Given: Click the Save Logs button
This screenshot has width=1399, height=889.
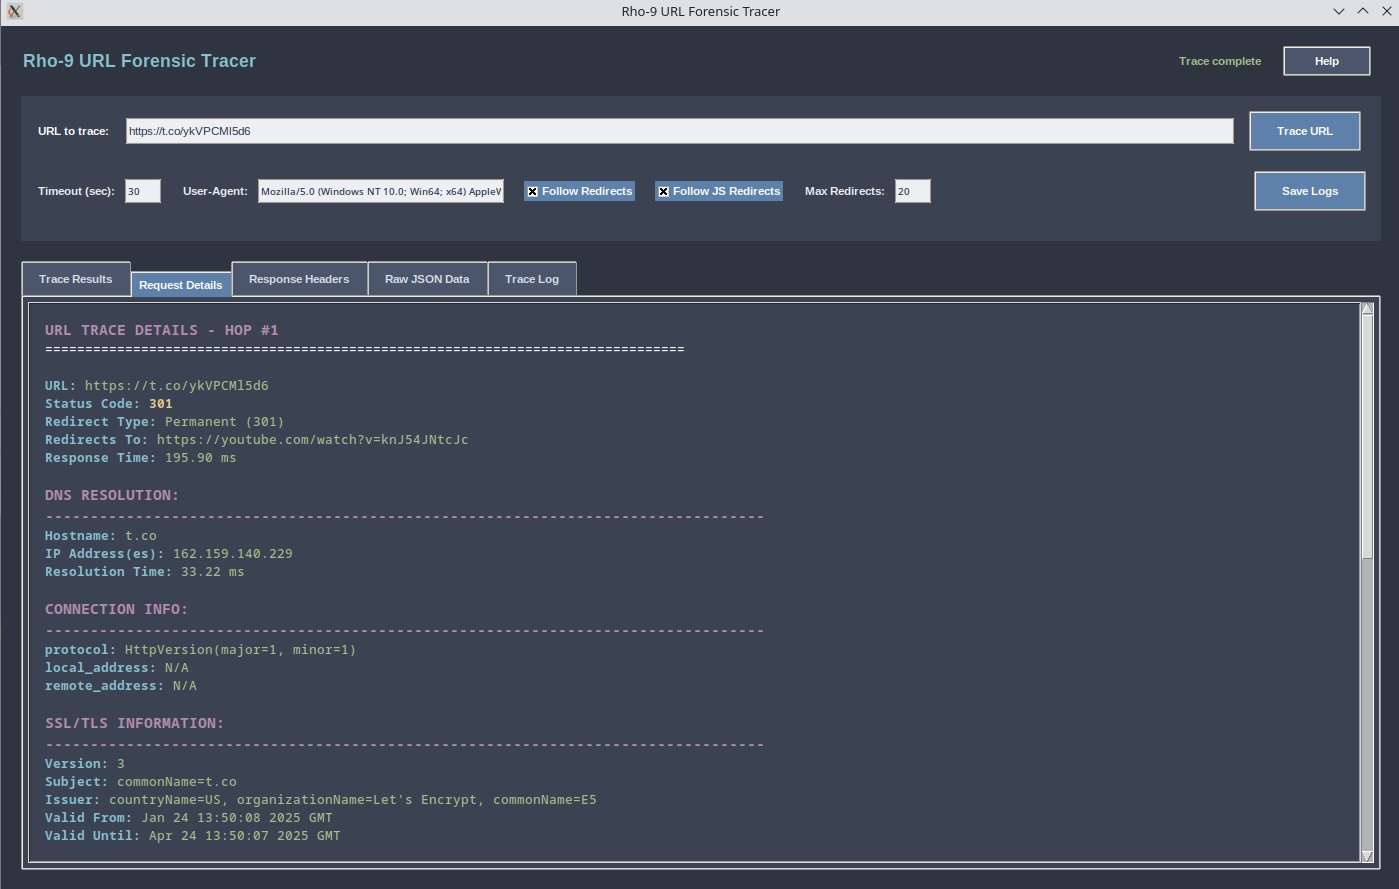Looking at the screenshot, I should [x=1309, y=191].
